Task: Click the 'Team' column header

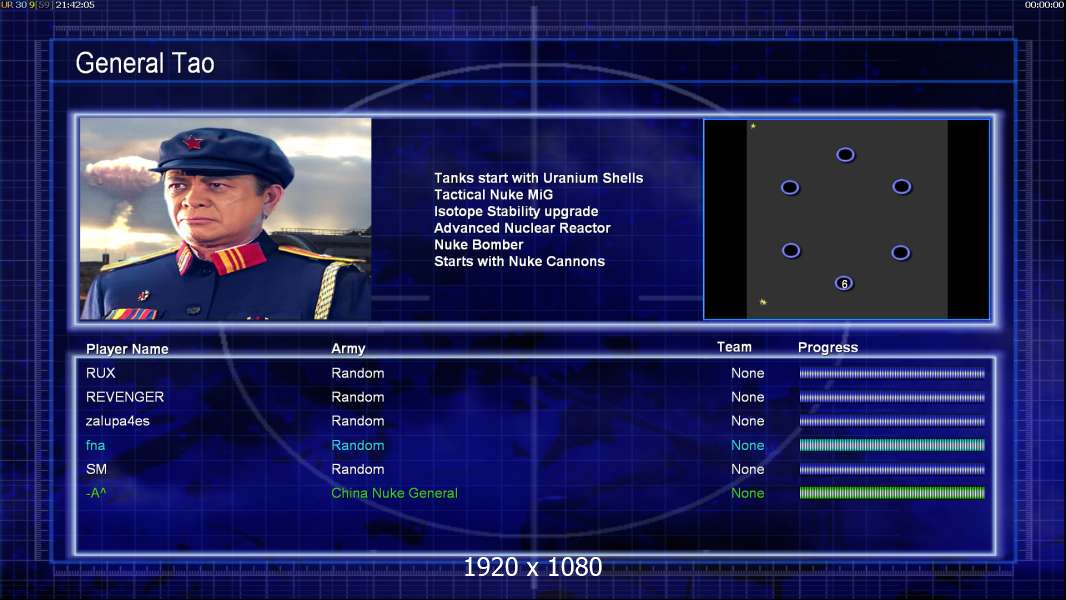Action: [x=734, y=347]
